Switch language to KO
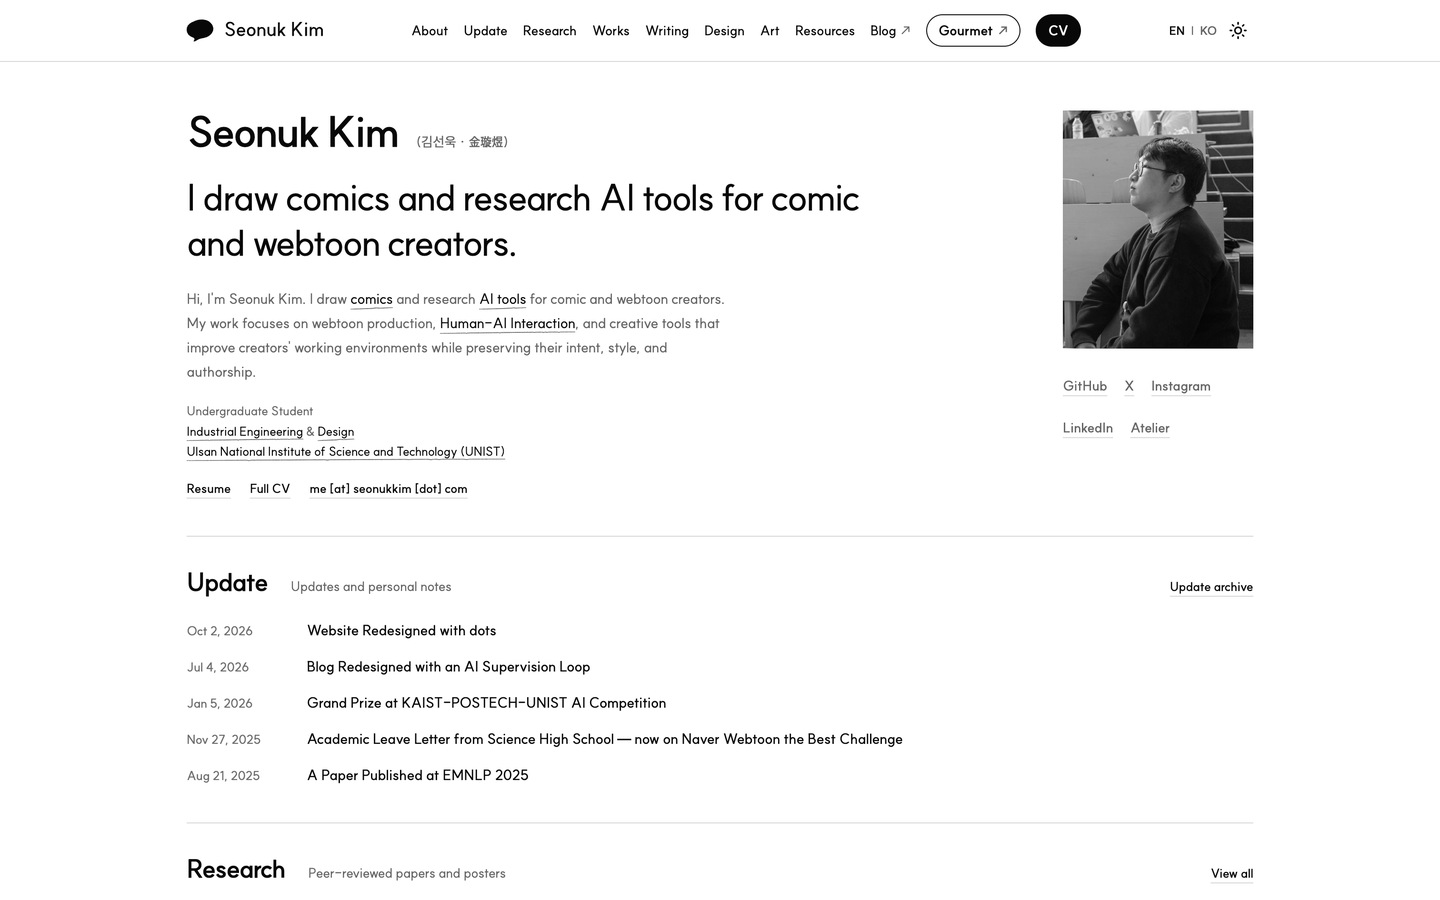The width and height of the screenshot is (1440, 900). 1208,31
